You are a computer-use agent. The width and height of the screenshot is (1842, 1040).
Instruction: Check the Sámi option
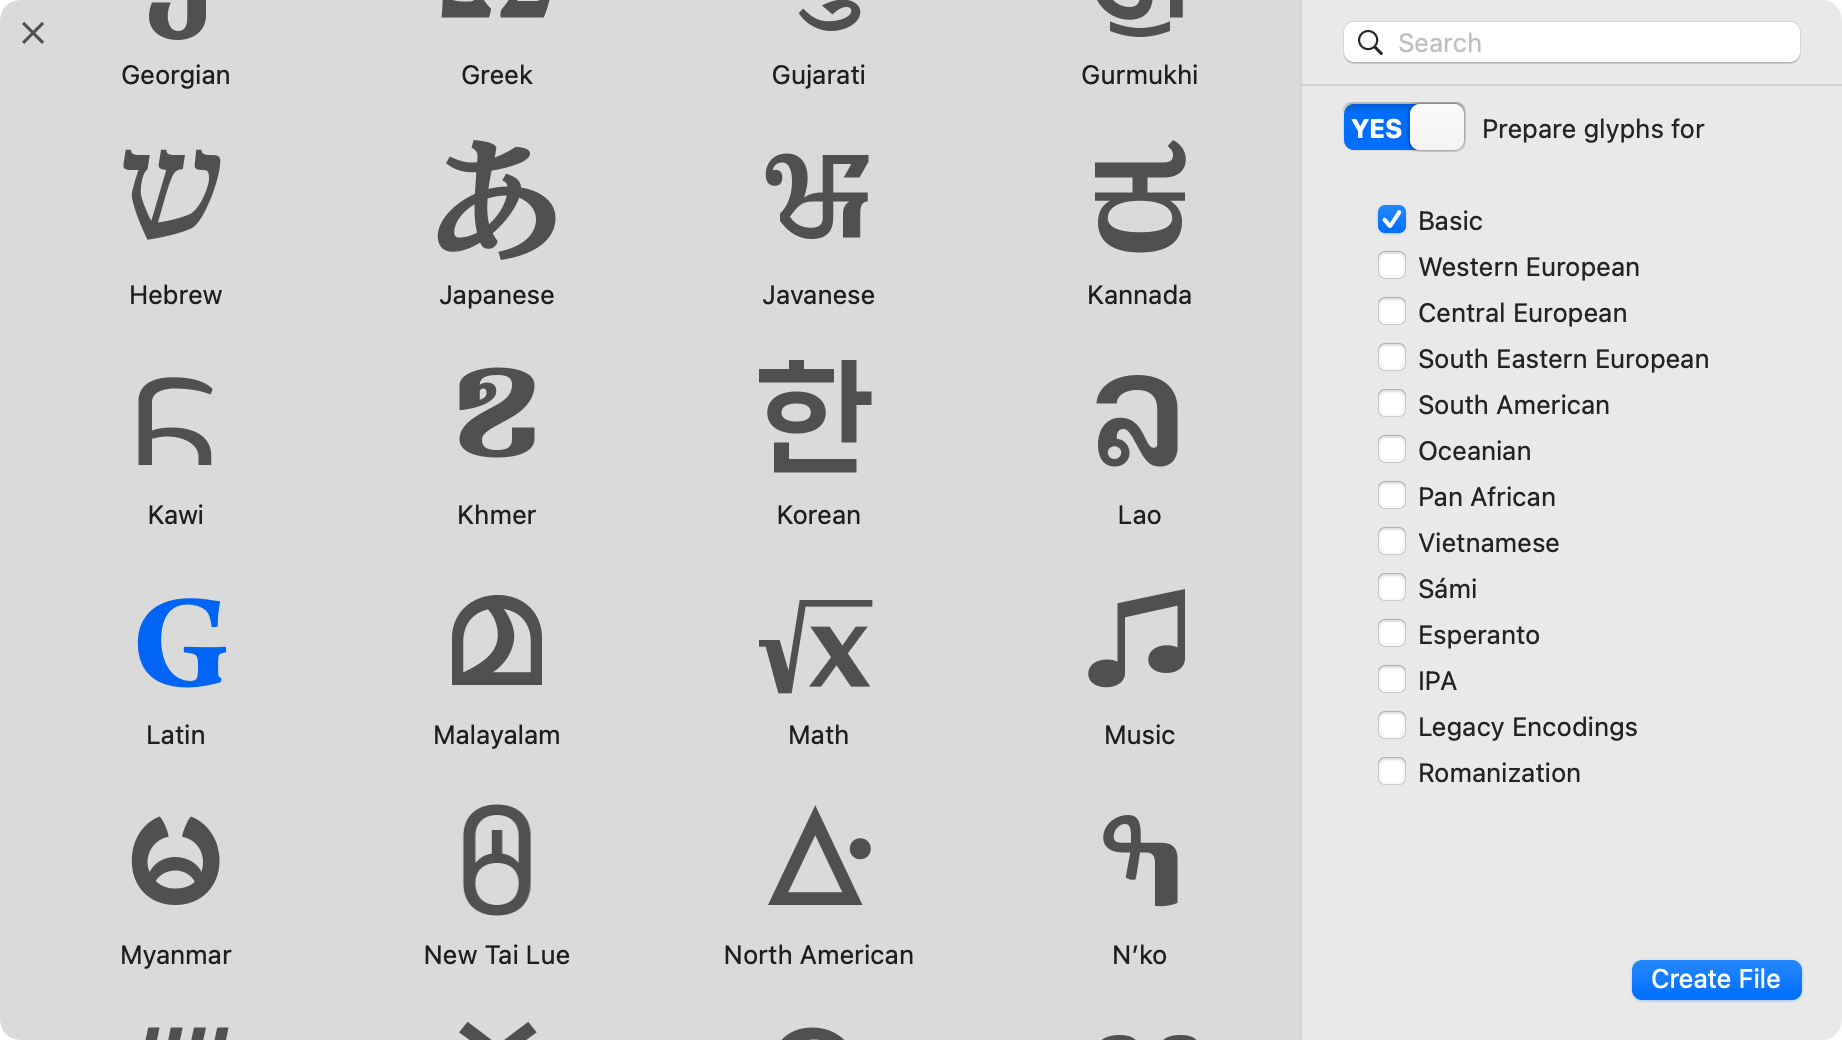coord(1392,588)
